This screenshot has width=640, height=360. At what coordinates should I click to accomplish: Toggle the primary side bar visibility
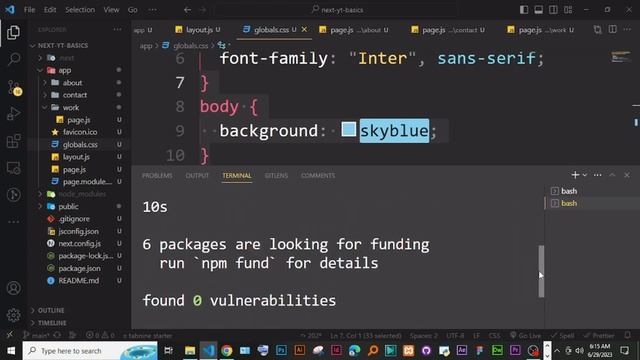coord(524,10)
